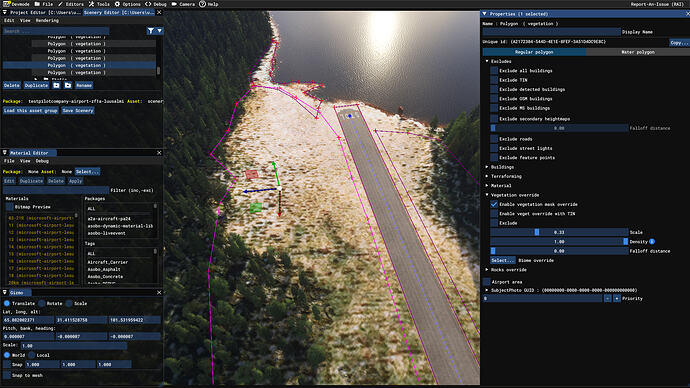The height and width of the screenshot is (388, 690).
Task: Open the Tools menu
Action: click(99, 4)
